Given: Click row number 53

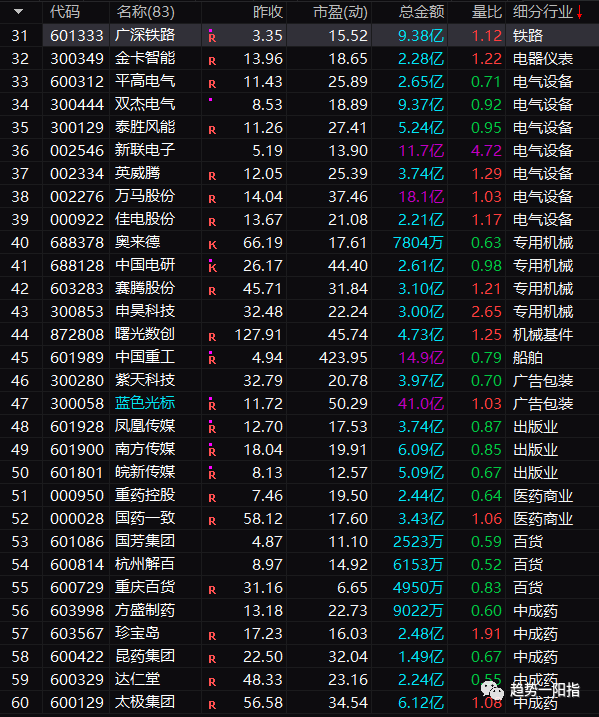Looking at the screenshot, I should pos(20,541).
